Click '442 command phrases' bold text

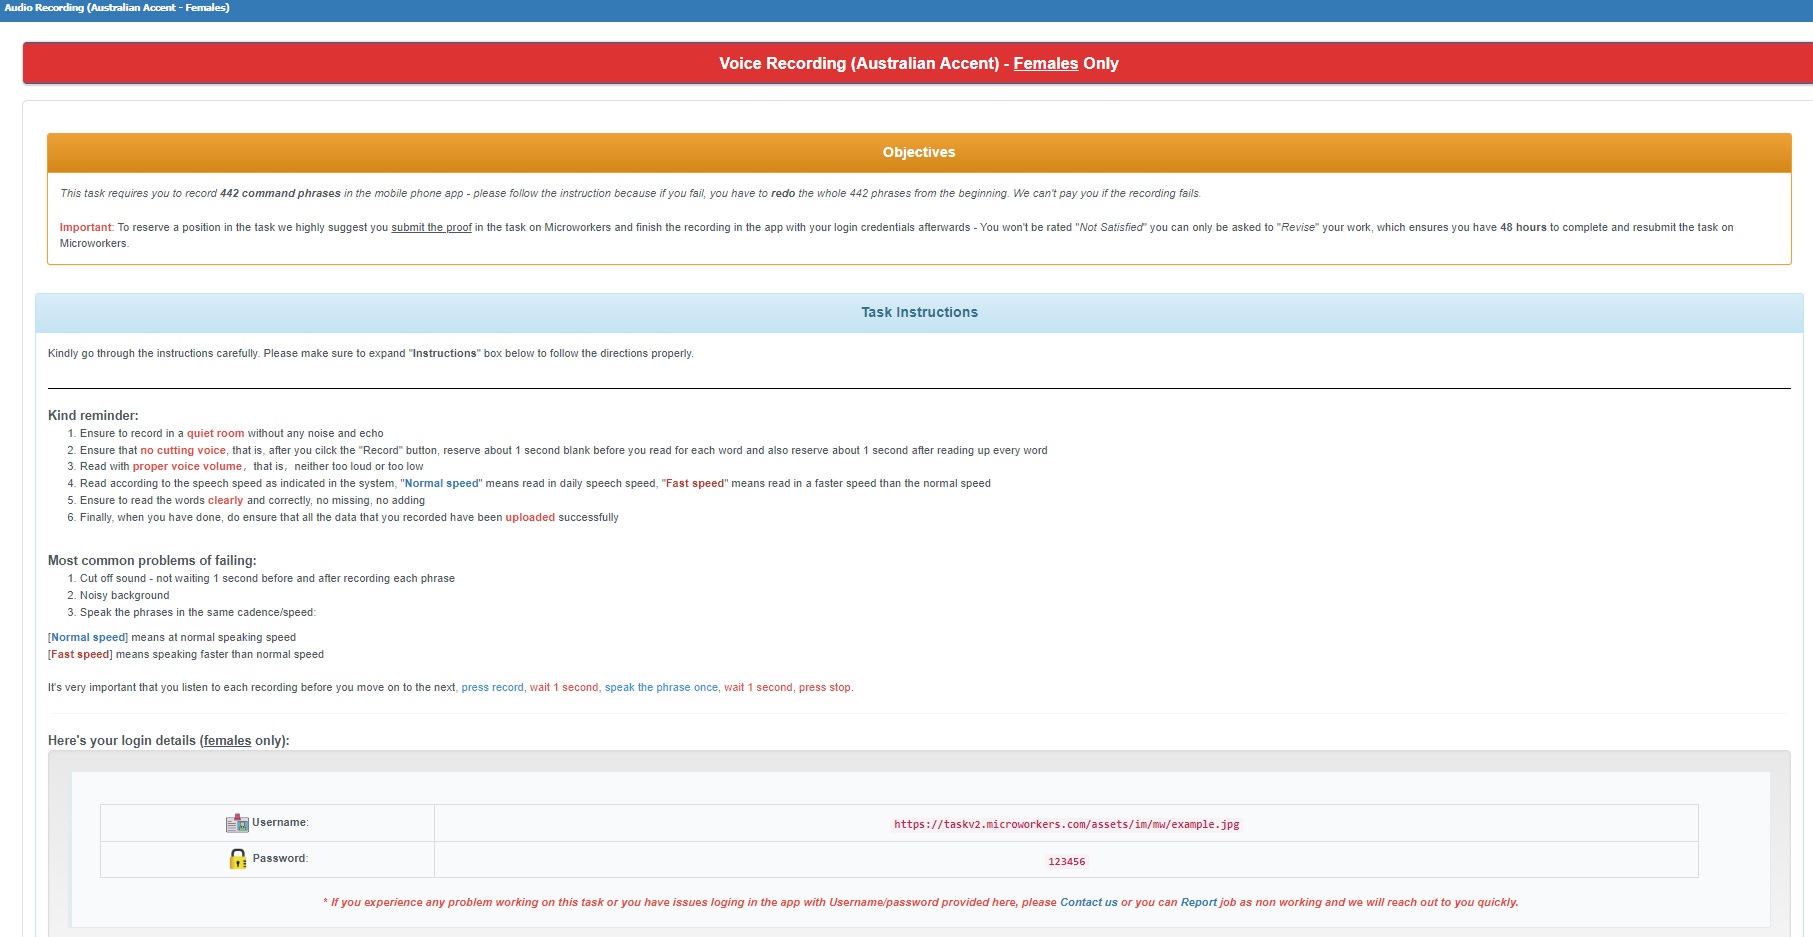[x=280, y=193]
